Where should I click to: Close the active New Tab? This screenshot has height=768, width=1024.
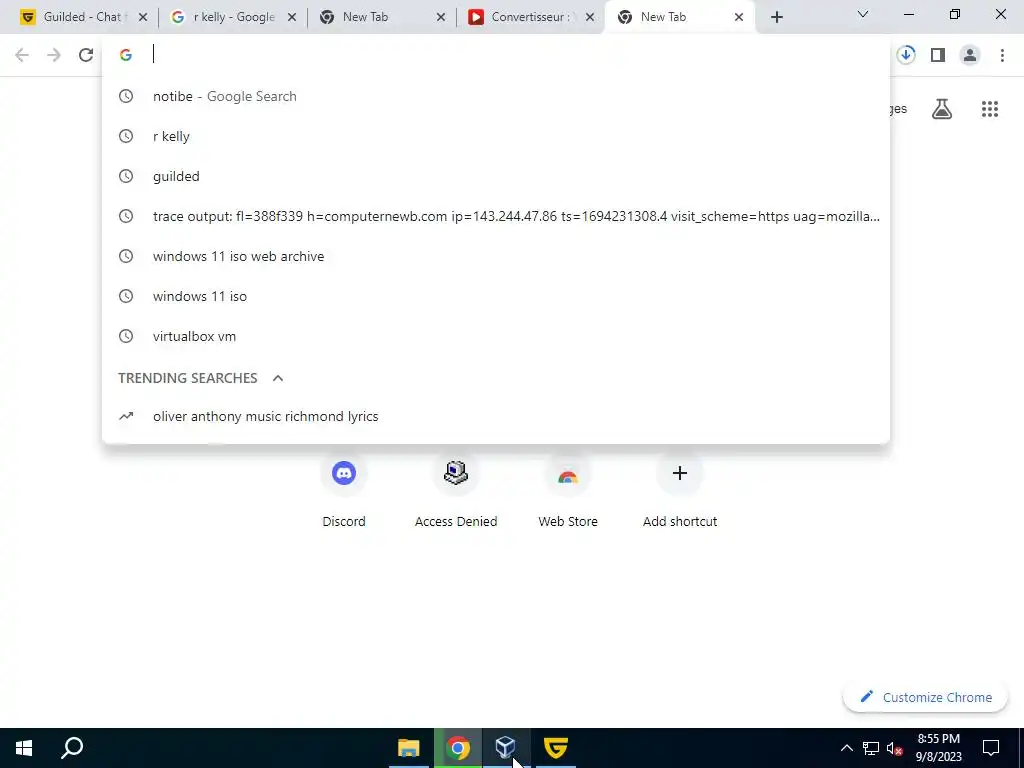tap(739, 17)
